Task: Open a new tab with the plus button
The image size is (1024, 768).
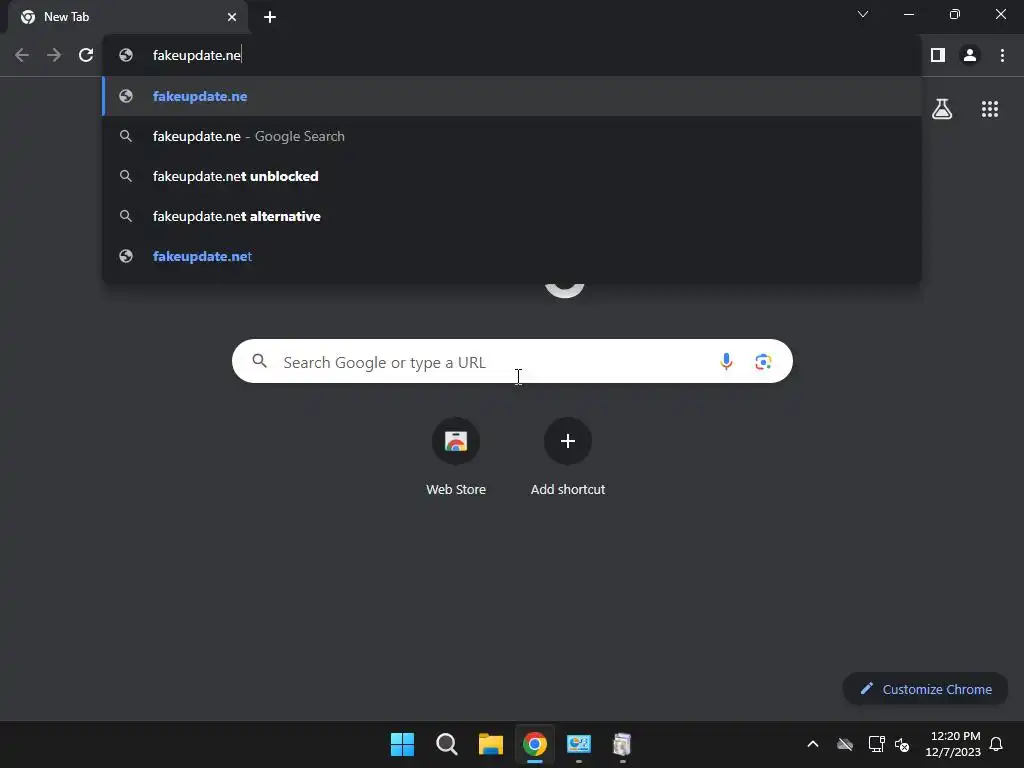Action: tap(270, 17)
